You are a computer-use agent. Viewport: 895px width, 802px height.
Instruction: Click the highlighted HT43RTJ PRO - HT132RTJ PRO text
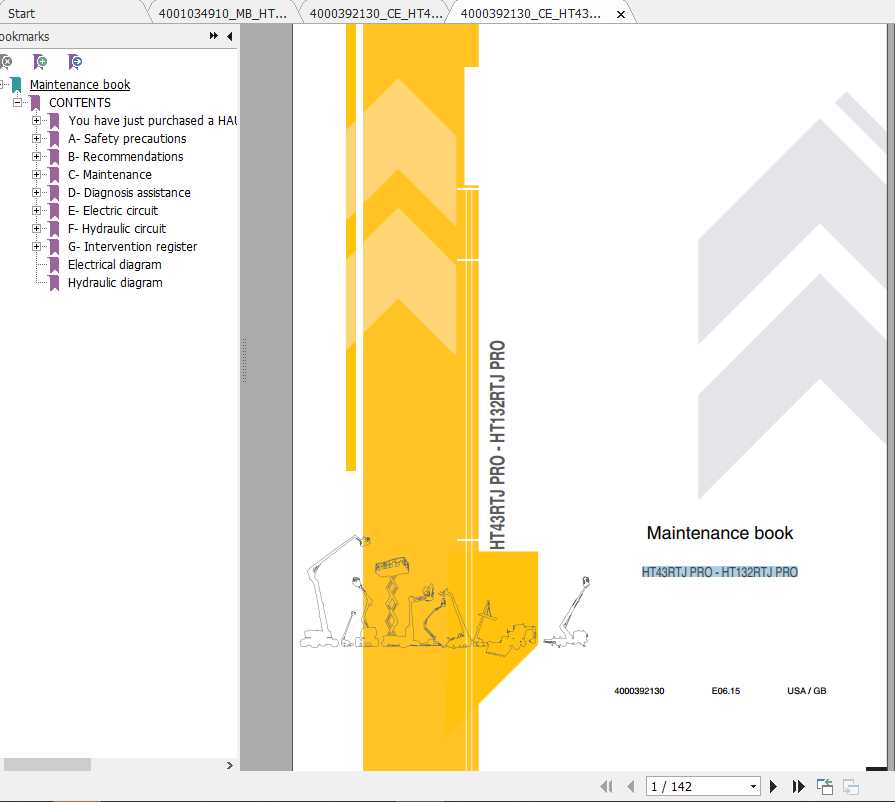point(719,572)
